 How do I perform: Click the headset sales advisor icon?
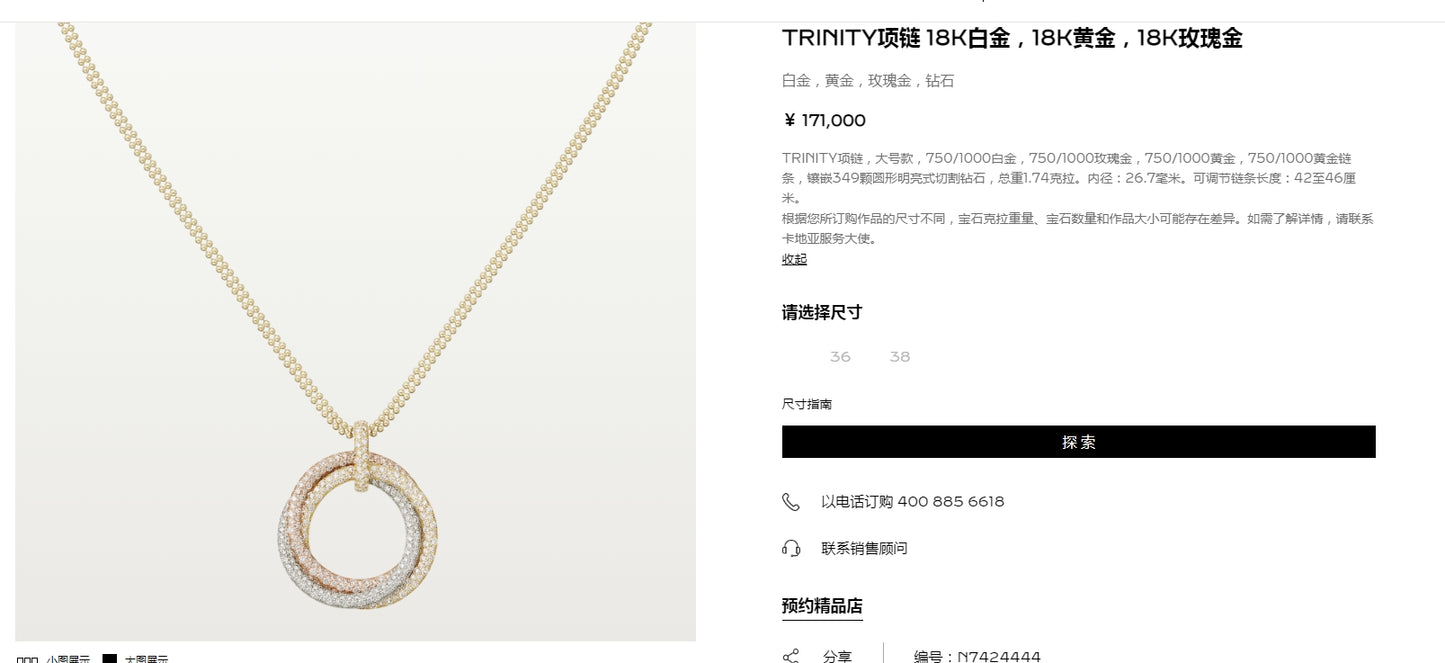791,548
